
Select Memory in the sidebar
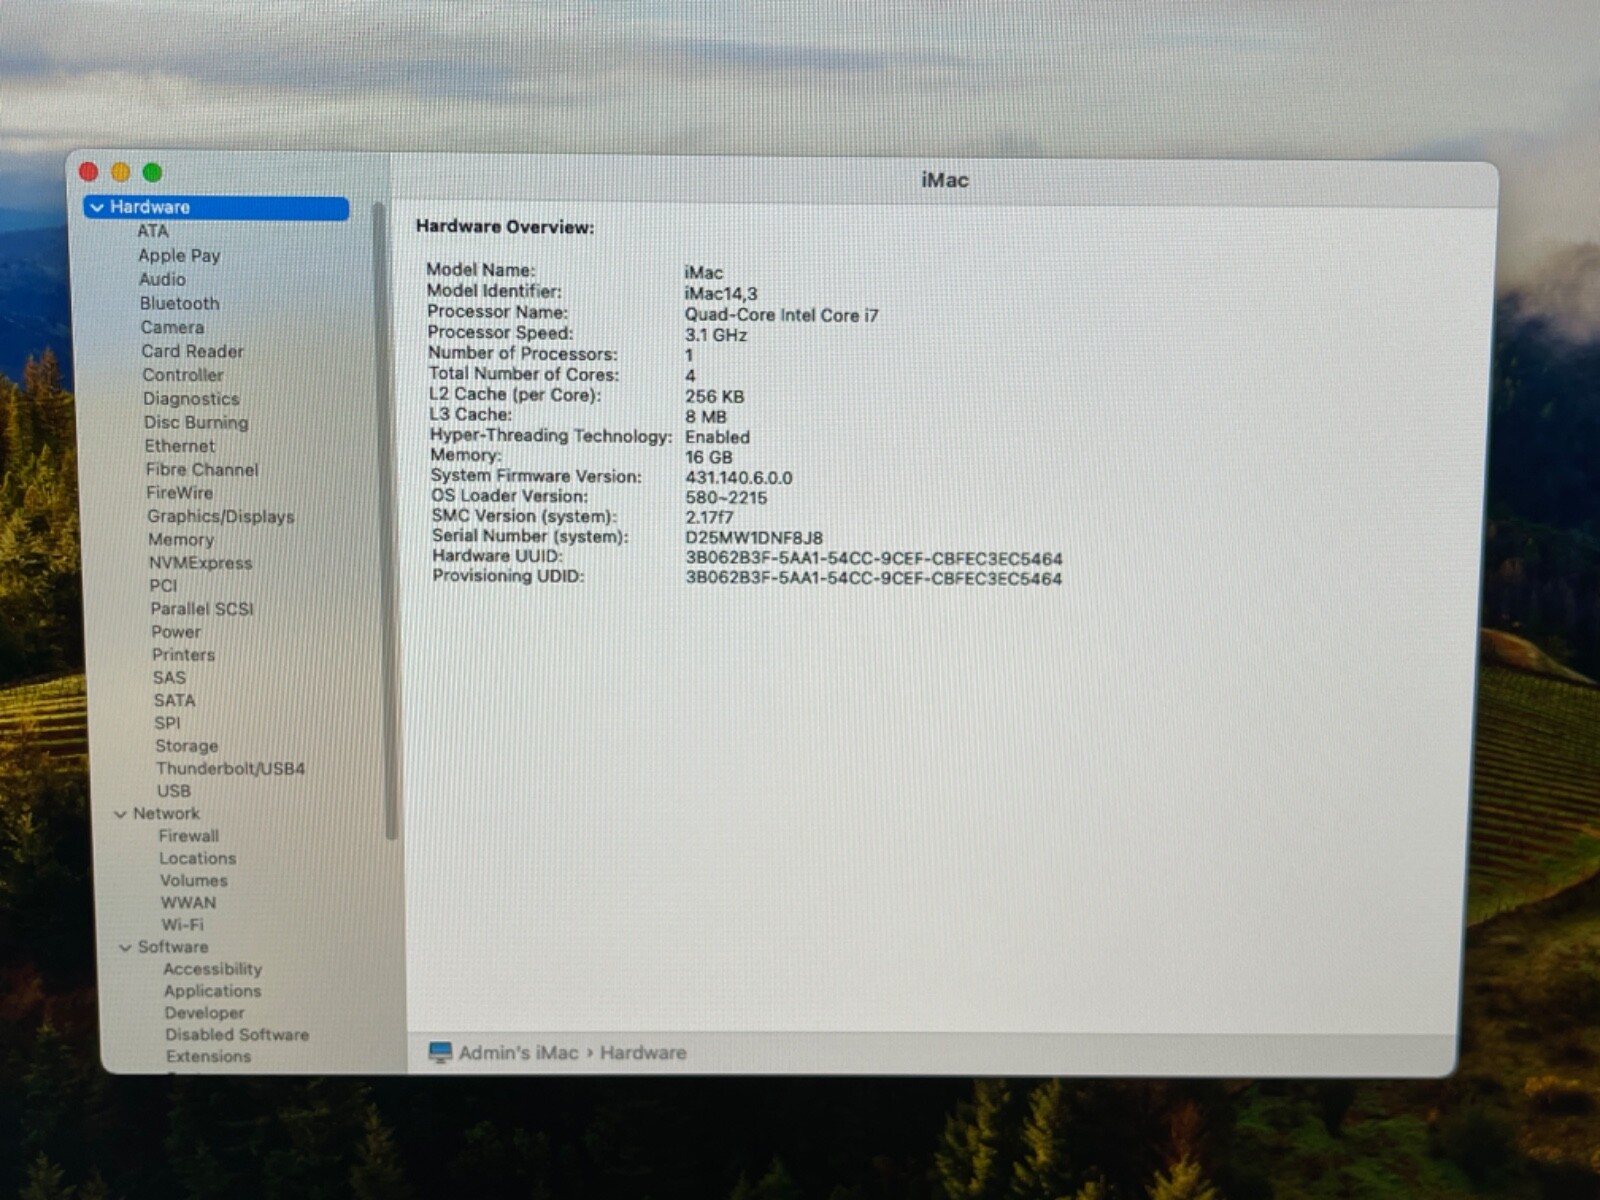[181, 539]
